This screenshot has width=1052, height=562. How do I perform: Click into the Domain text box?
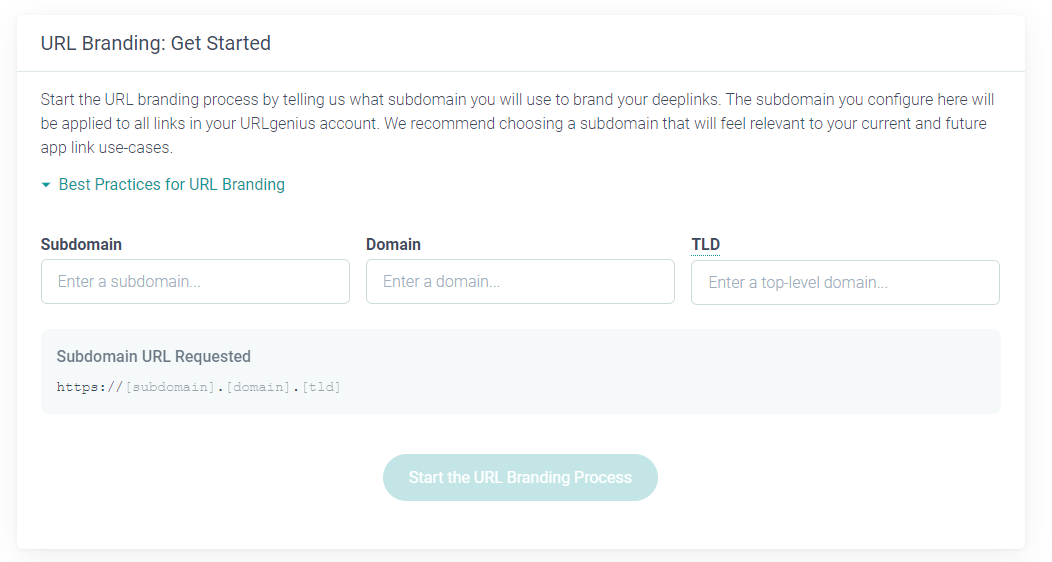point(520,282)
